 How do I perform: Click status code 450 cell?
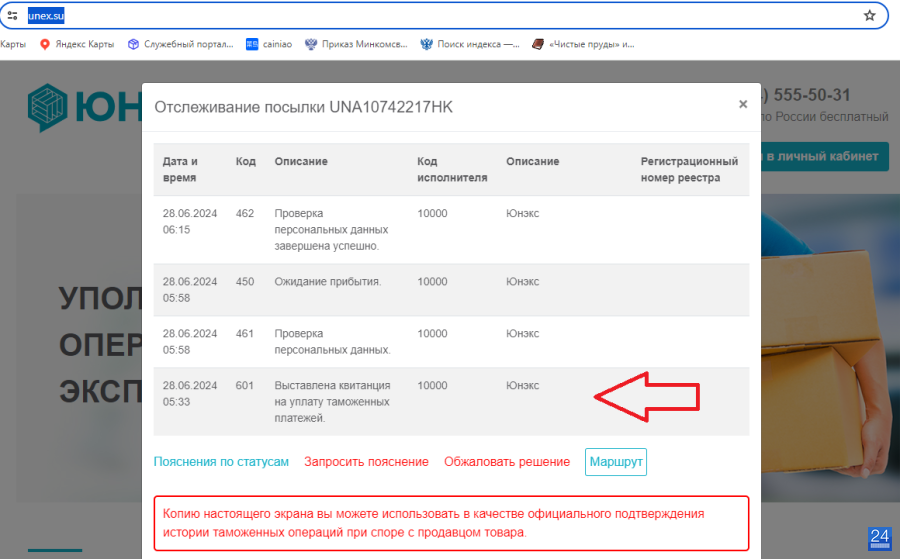click(245, 282)
